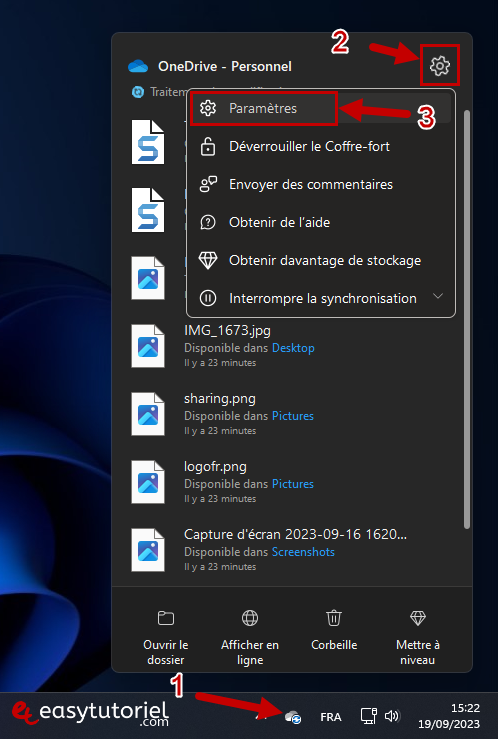Click the Capture d'écran image file icon
The height and width of the screenshot is (739, 498).
pyautogui.click(x=148, y=550)
